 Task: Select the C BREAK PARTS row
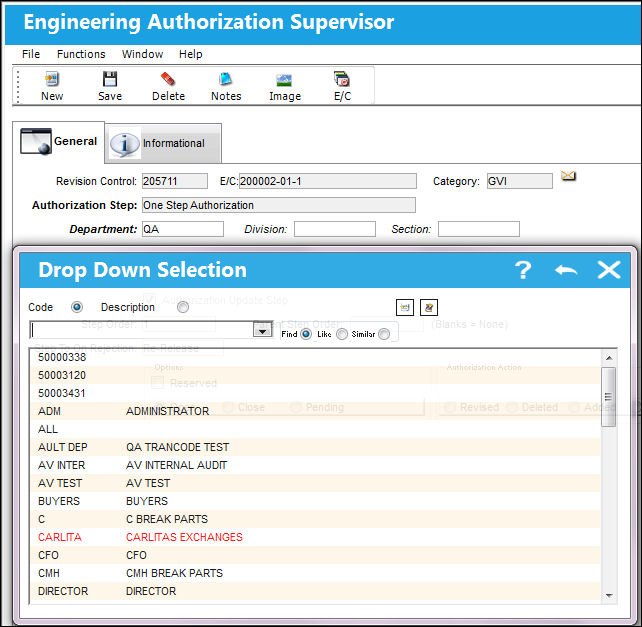coord(315,519)
